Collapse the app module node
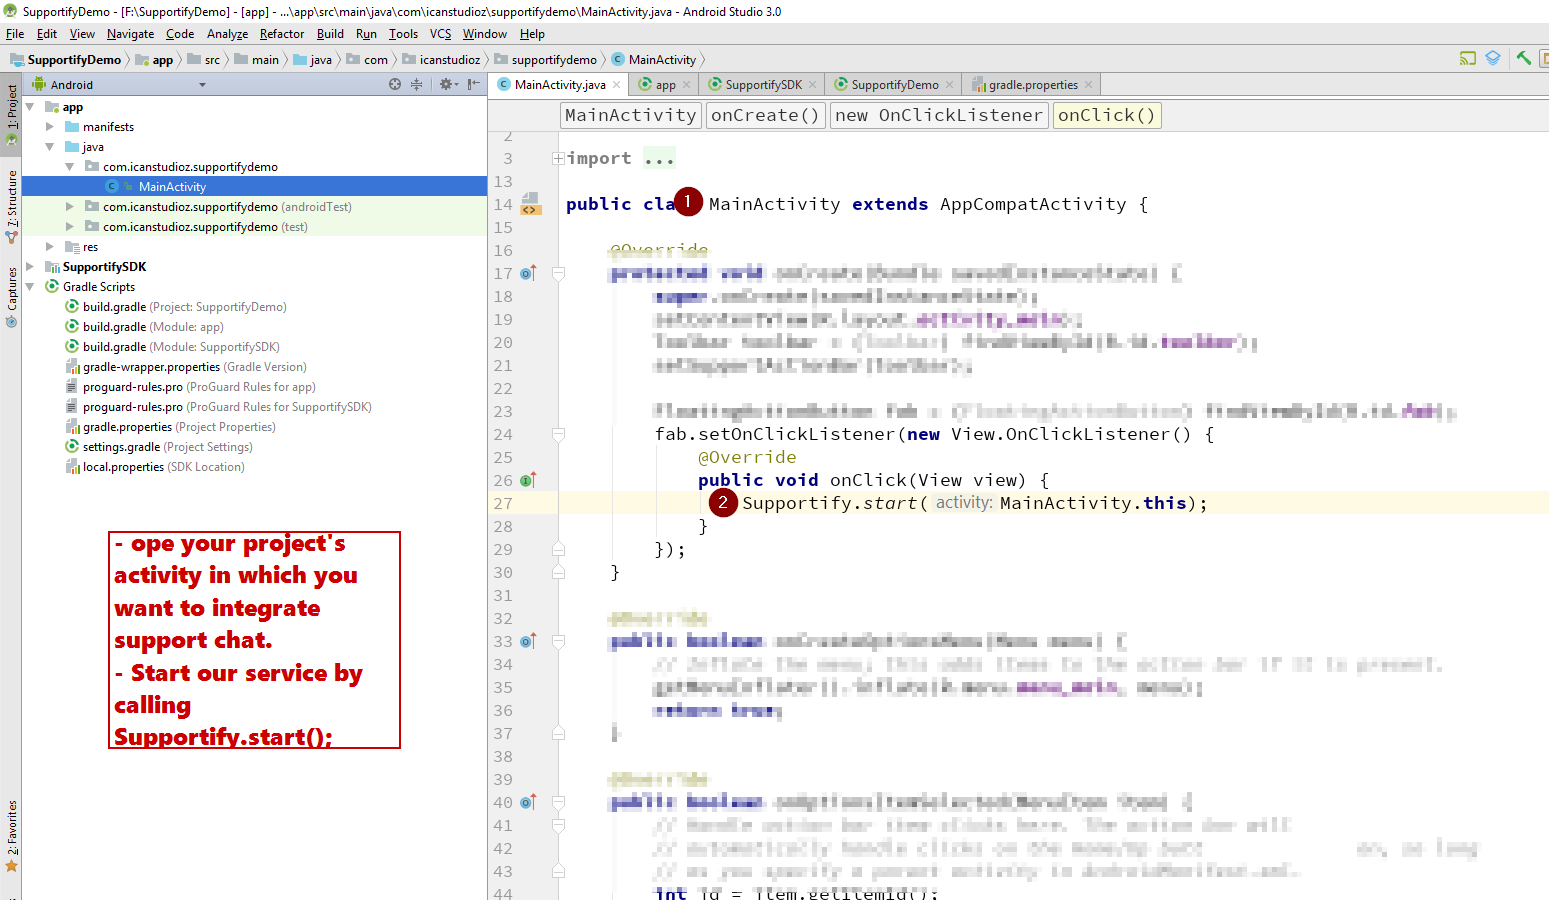 click(30, 107)
